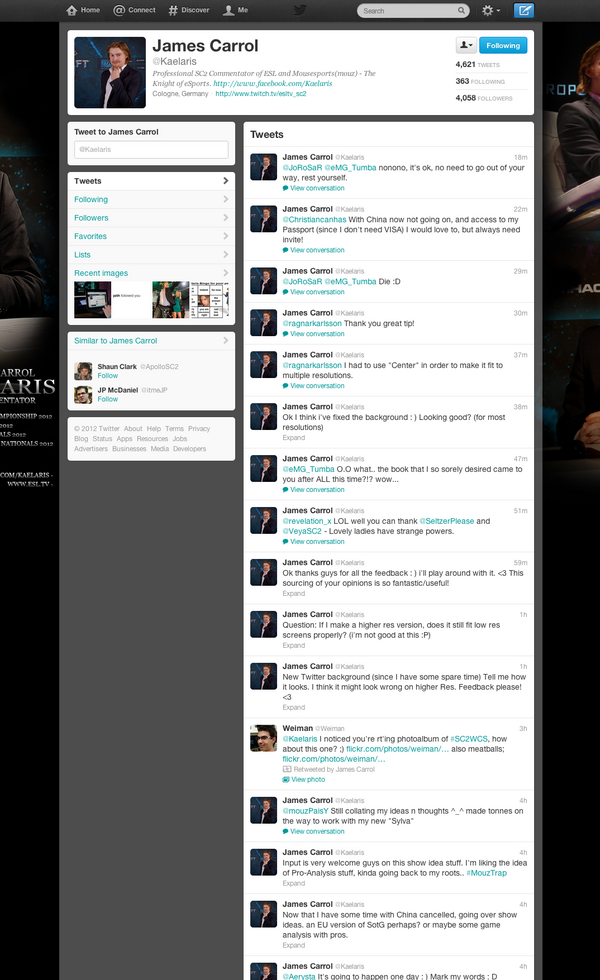Select the Tweets sidebar tab

151,181
